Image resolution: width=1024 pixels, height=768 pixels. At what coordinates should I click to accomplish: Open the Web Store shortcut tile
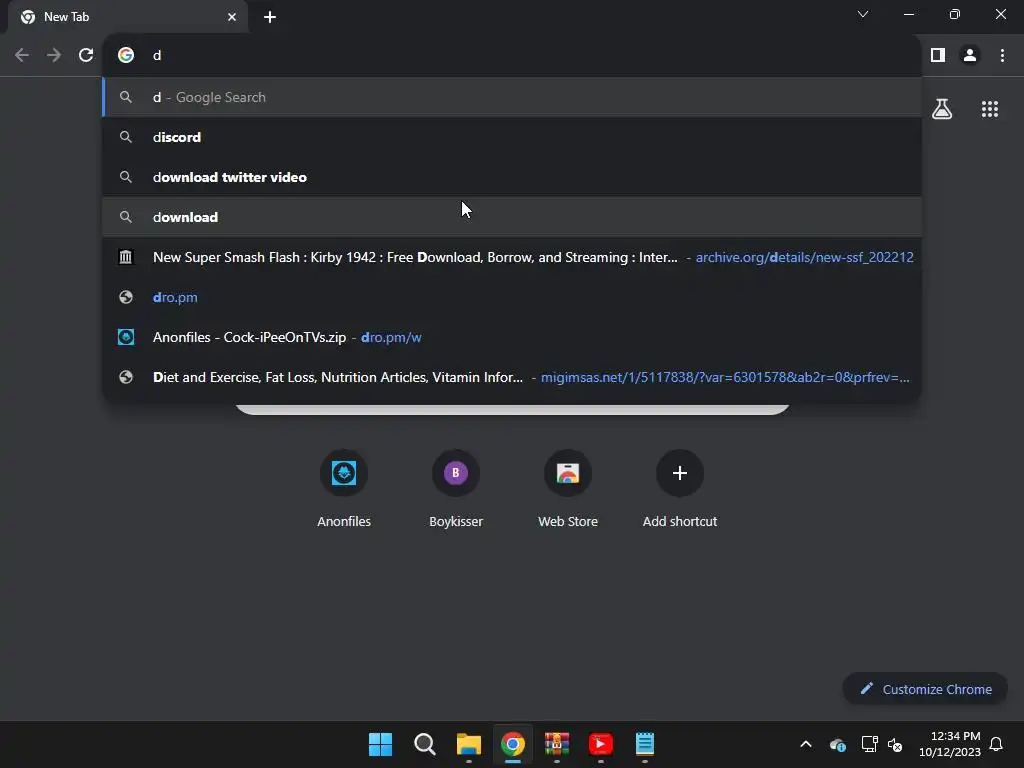pos(568,488)
